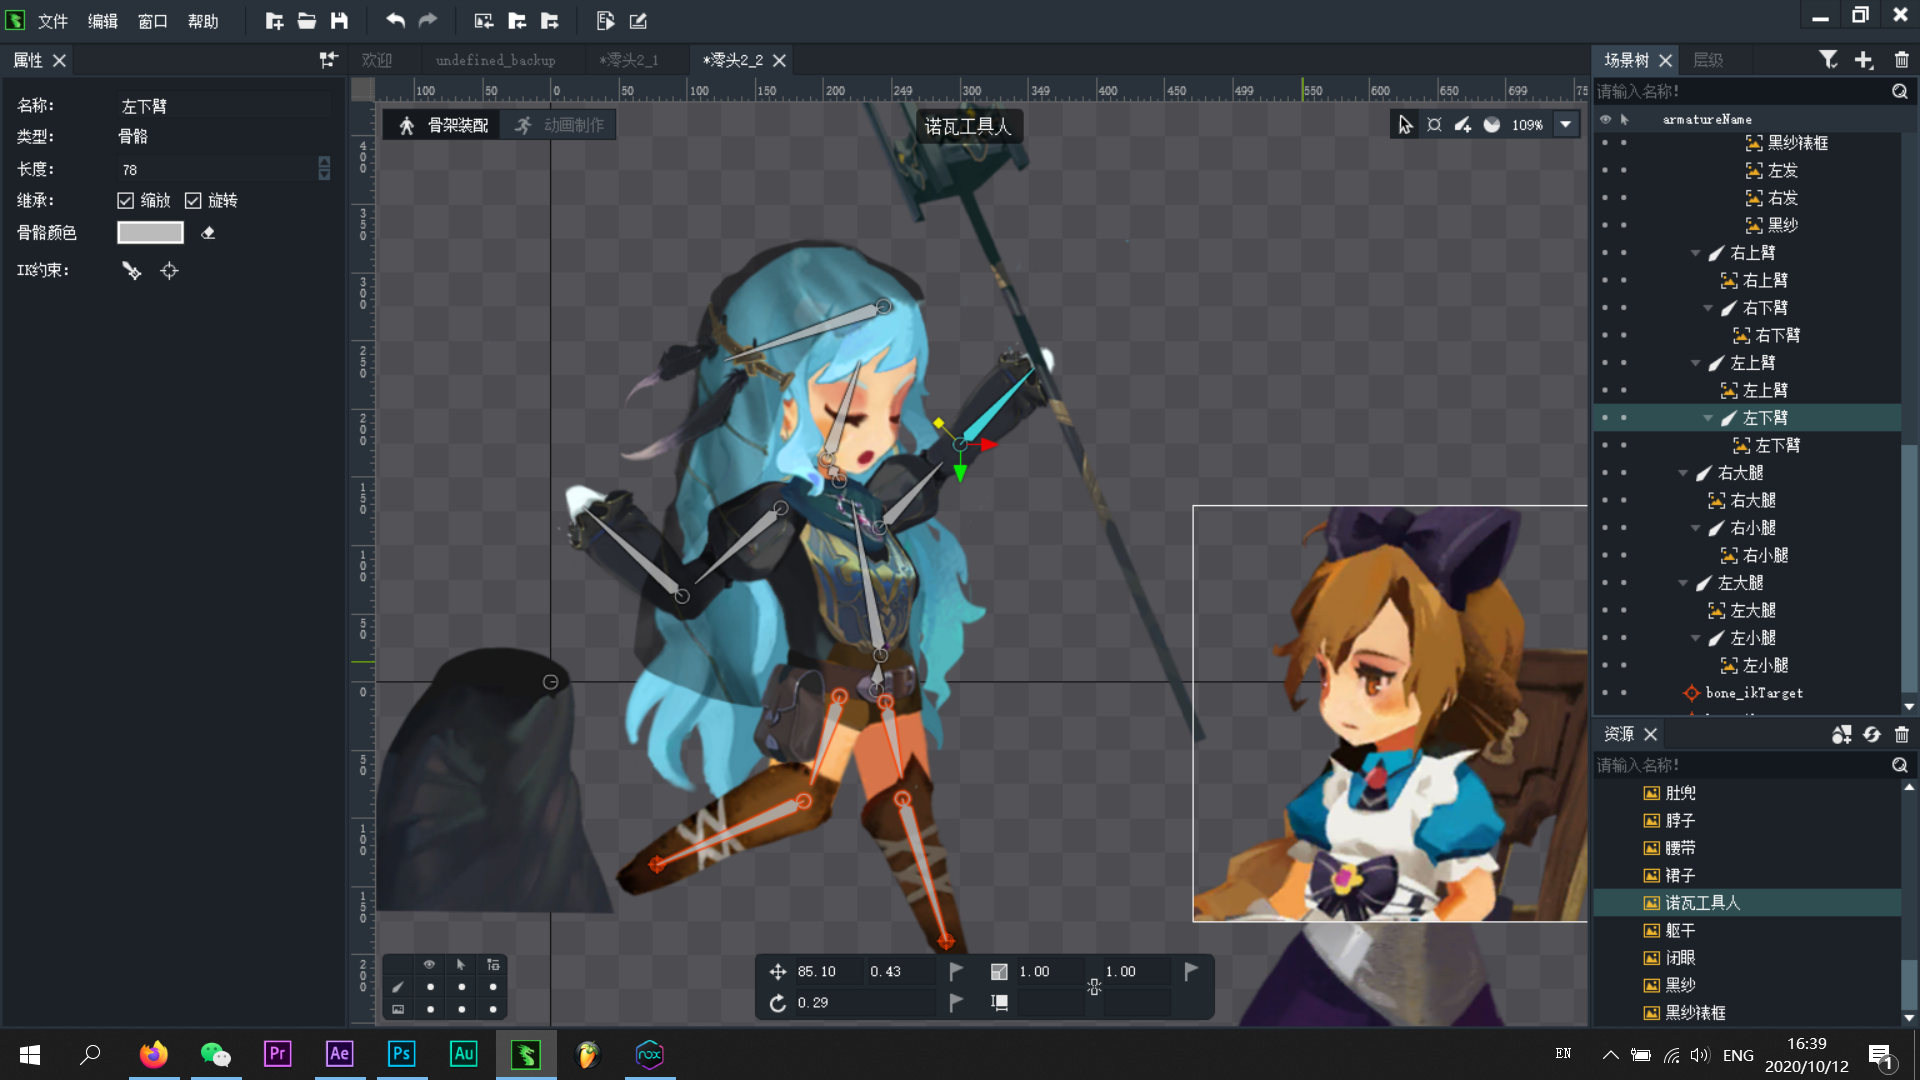1920x1080 pixels.
Task: Click the new project icon in toolbar
Action: click(x=274, y=21)
